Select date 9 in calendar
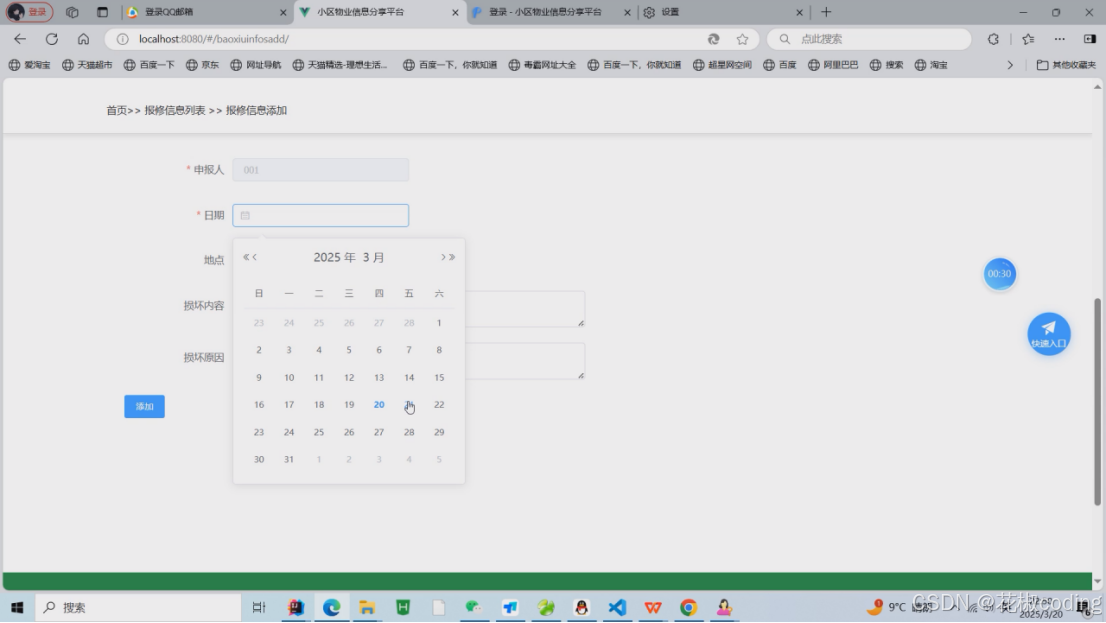Screen dimensions: 1106x623 [x=259, y=377]
